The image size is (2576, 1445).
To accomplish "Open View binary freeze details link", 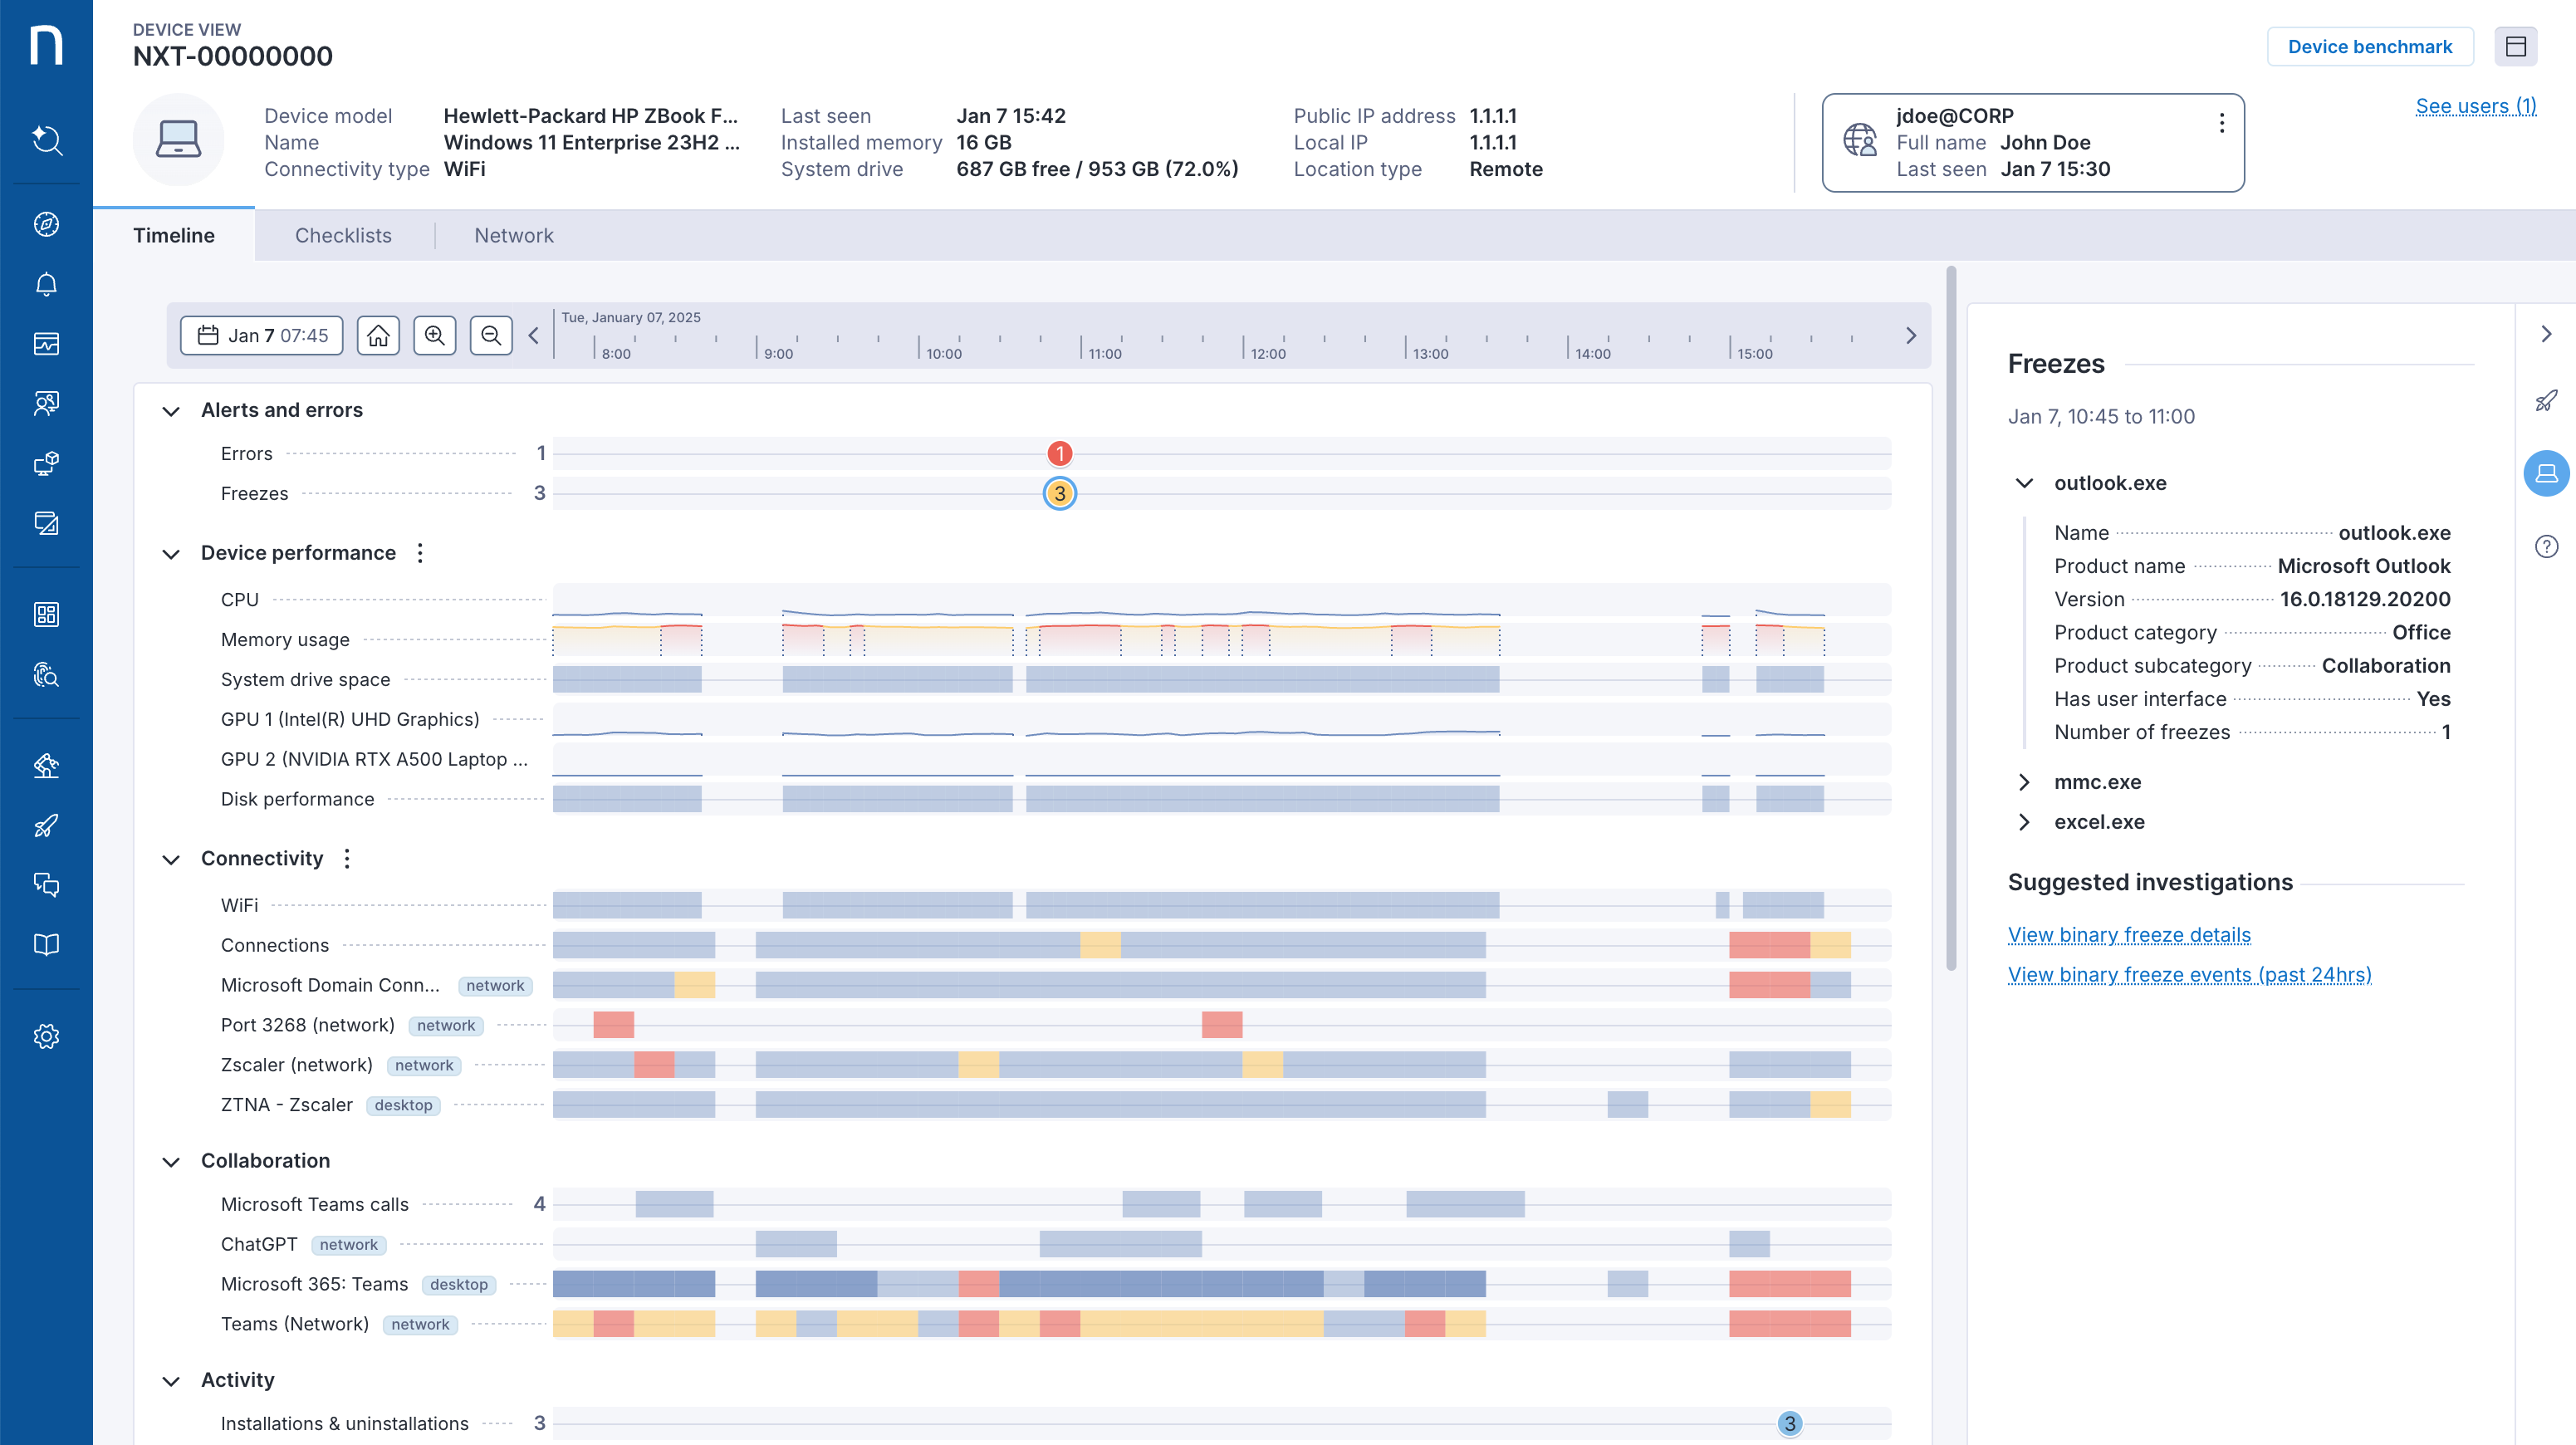I will 2129,935.
